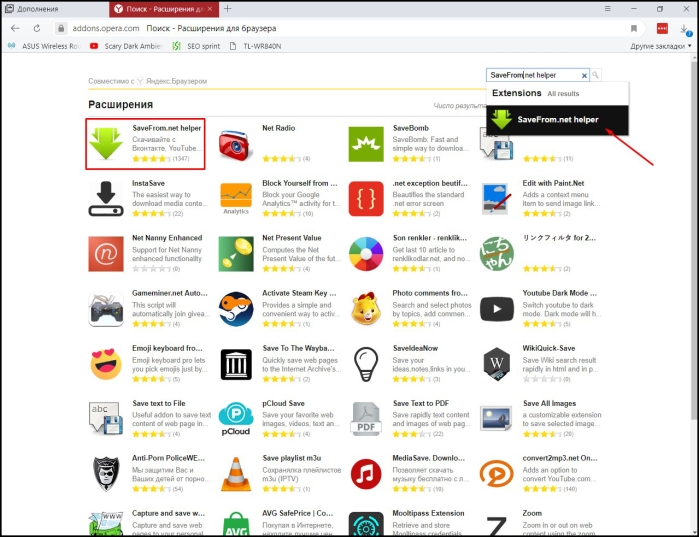This screenshot has height=537, width=699.
Task: Open the Edit with Paint.Net icon
Action: pyautogui.click(x=496, y=199)
